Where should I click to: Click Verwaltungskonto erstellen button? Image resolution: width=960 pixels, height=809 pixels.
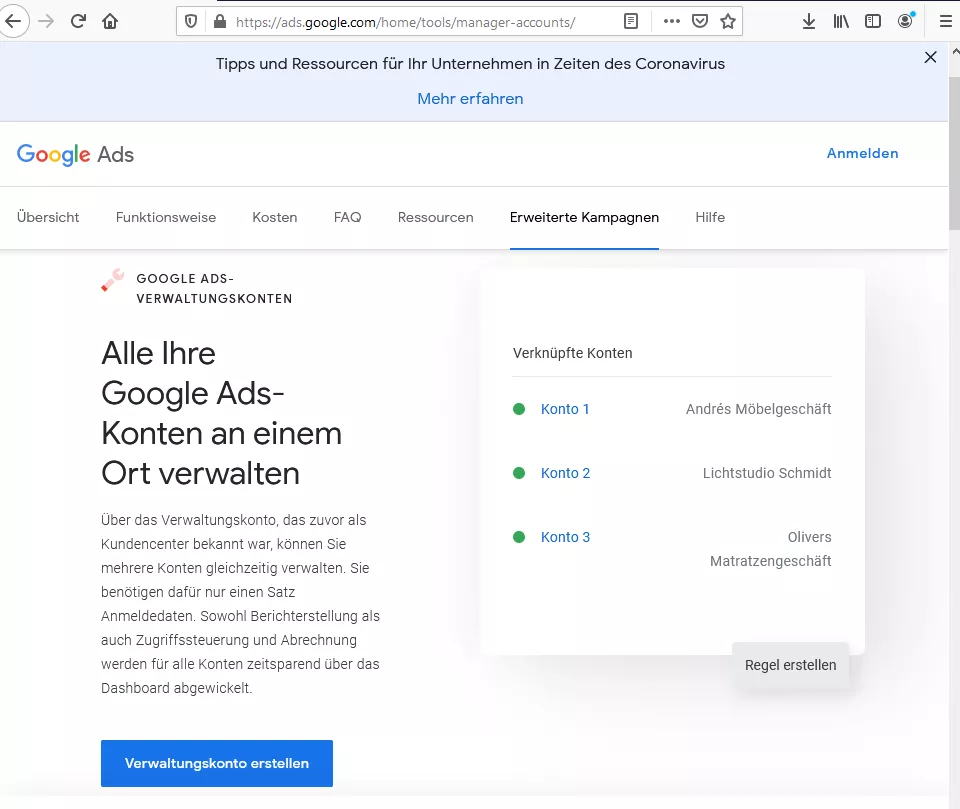pos(217,763)
